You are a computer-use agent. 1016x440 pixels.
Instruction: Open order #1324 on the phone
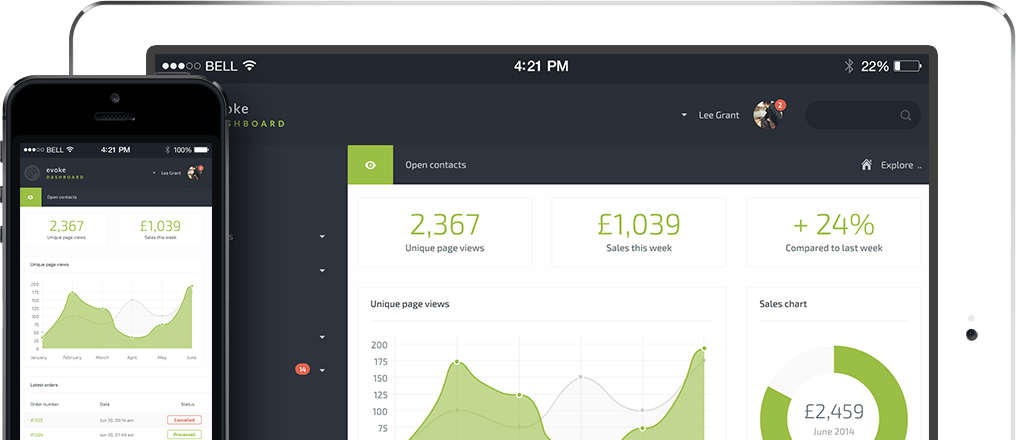click(36, 435)
